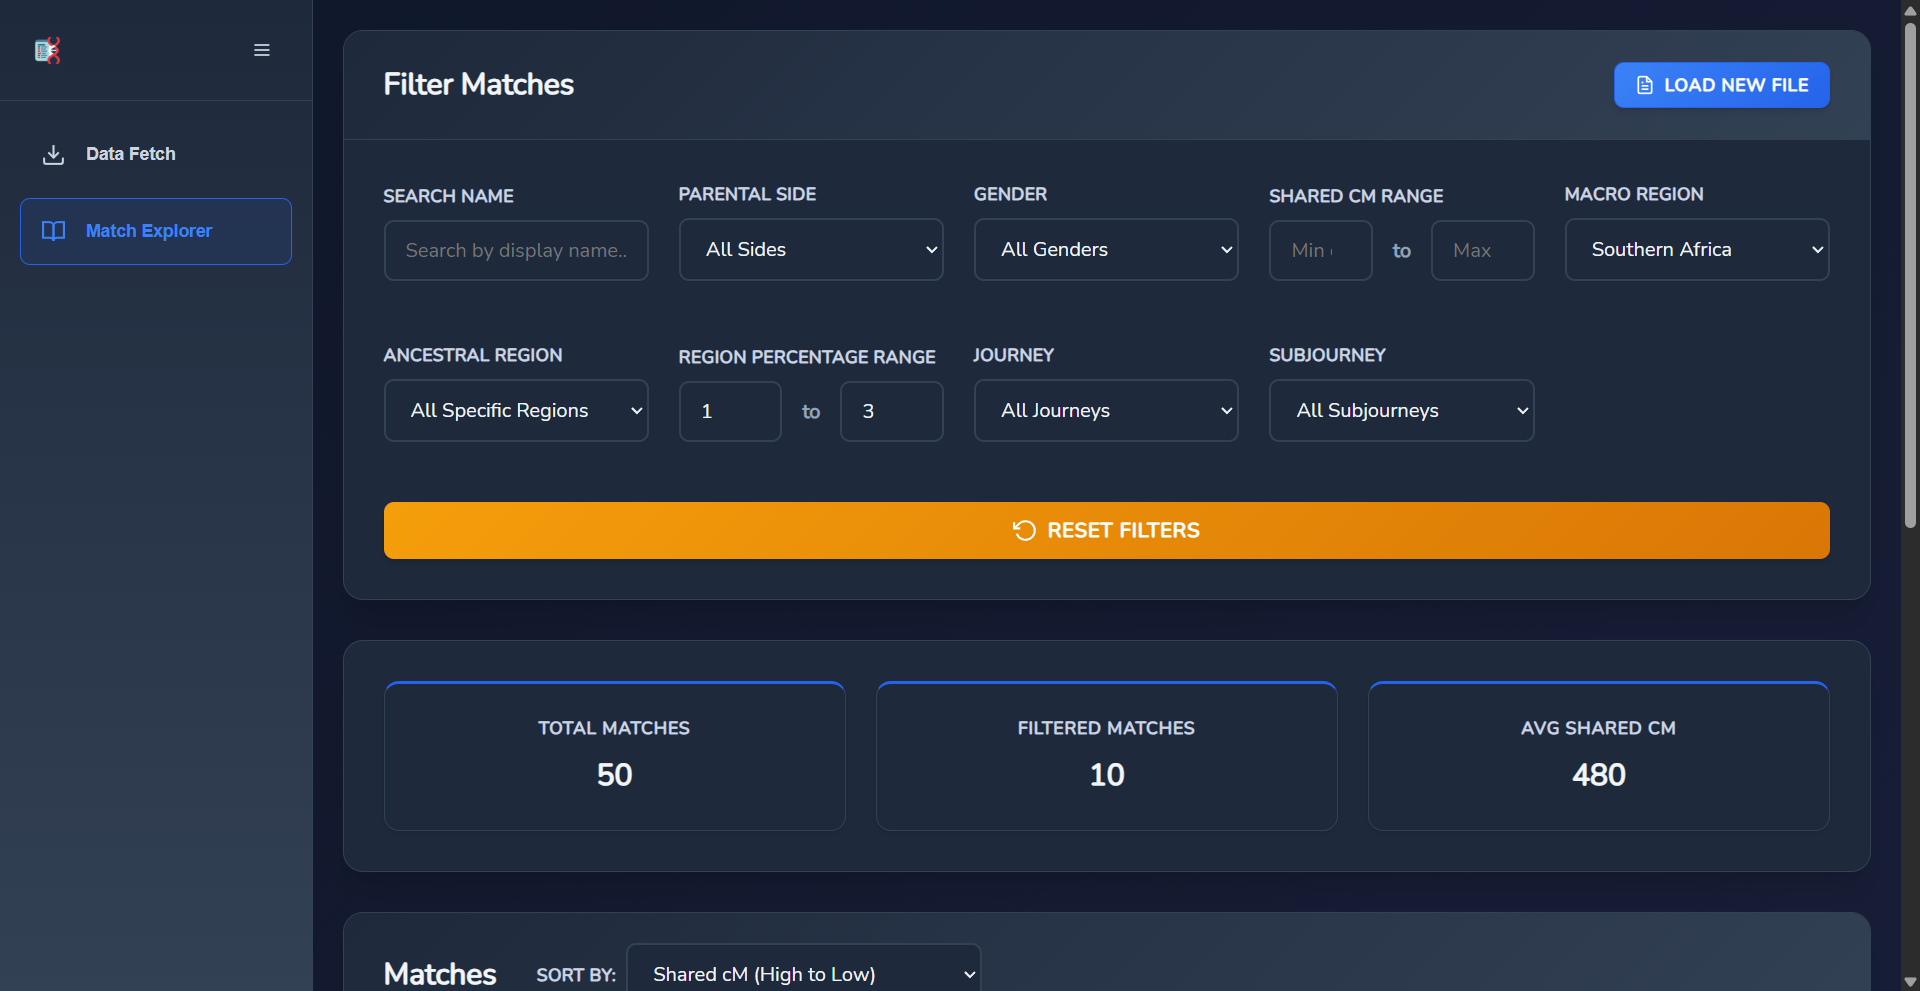The height and width of the screenshot is (991, 1920).
Task: Expand the Subjourney dropdown
Action: coord(1401,410)
